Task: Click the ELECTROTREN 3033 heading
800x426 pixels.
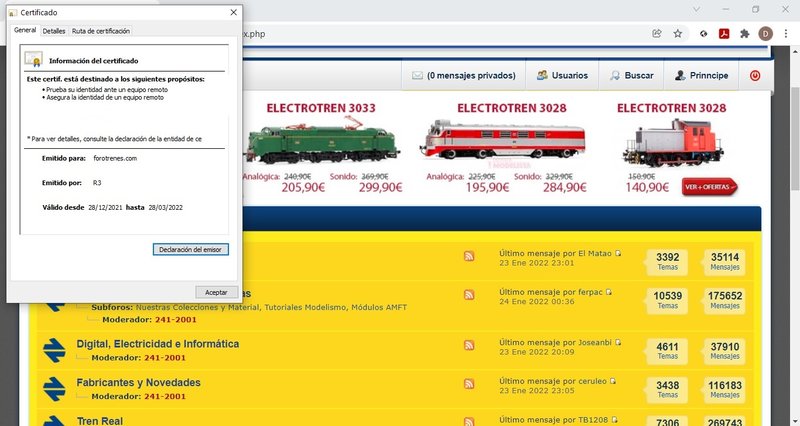Action: (x=321, y=108)
